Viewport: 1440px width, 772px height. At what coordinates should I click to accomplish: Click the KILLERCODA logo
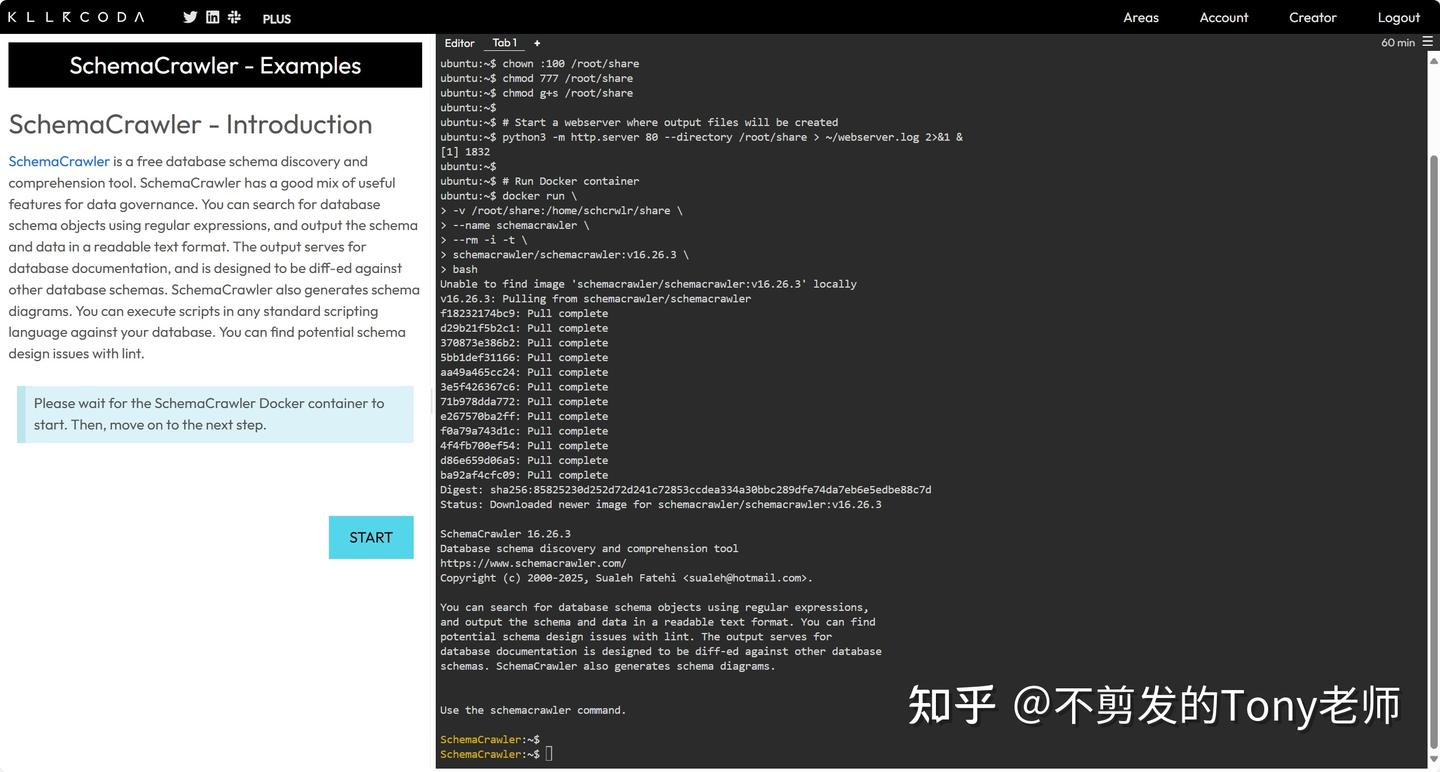(74, 17)
